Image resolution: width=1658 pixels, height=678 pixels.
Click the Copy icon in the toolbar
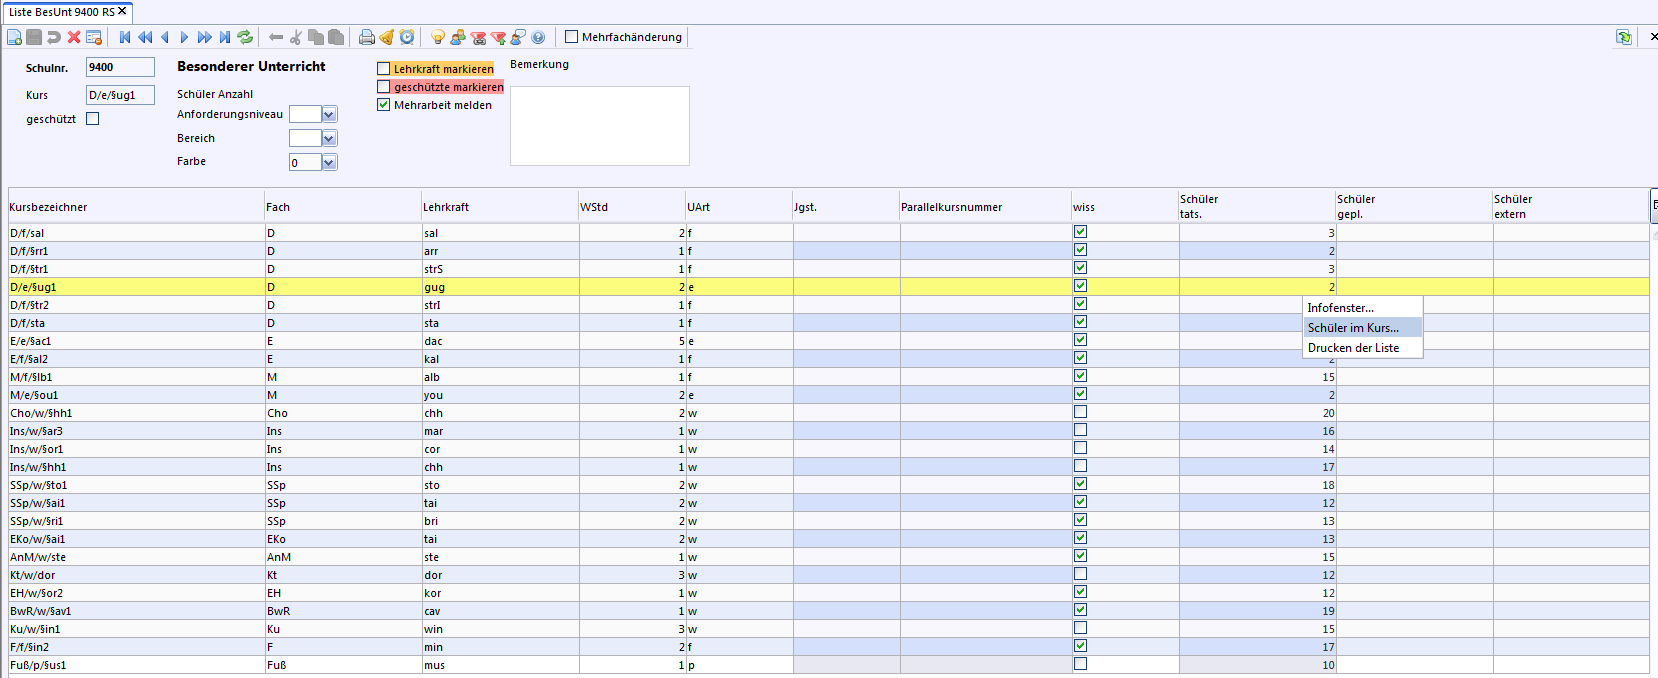point(316,37)
